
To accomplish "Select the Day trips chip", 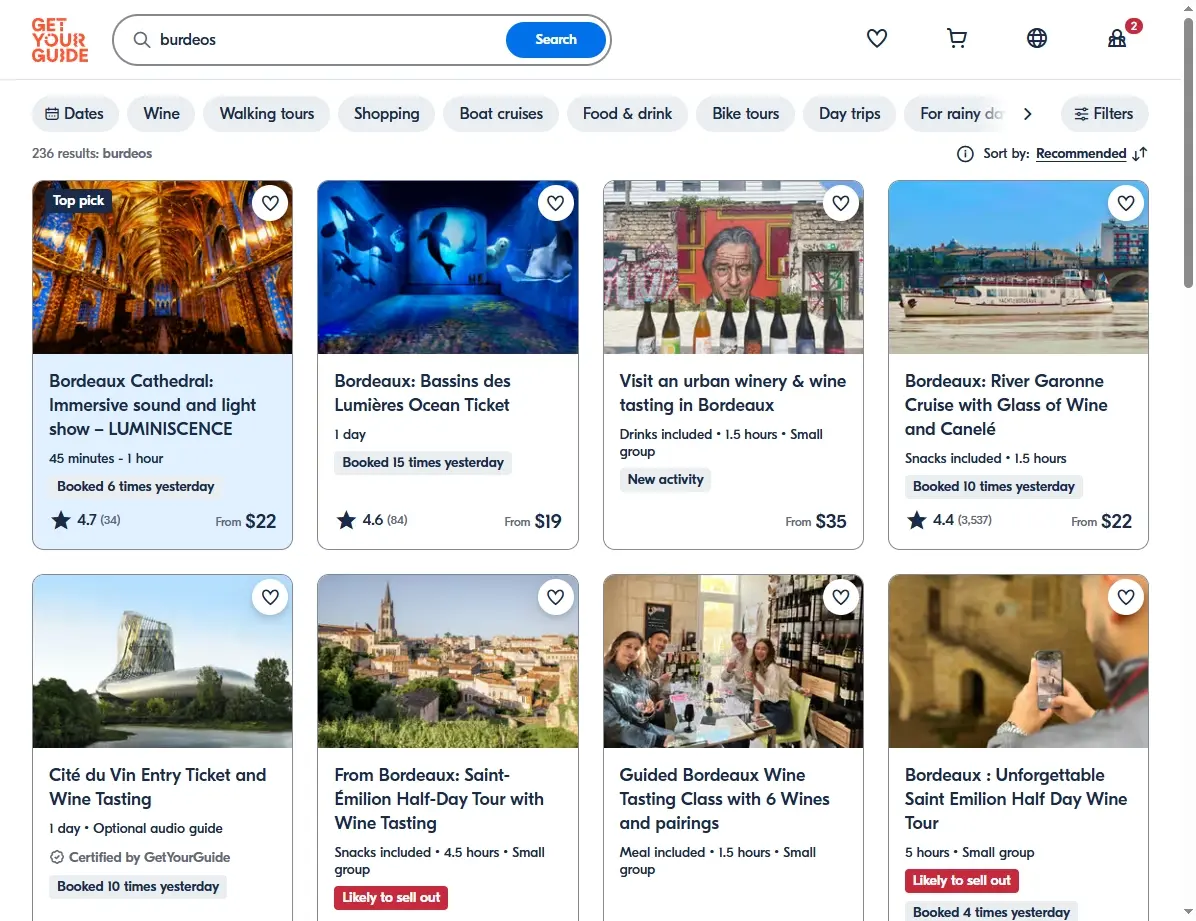I will pos(850,114).
